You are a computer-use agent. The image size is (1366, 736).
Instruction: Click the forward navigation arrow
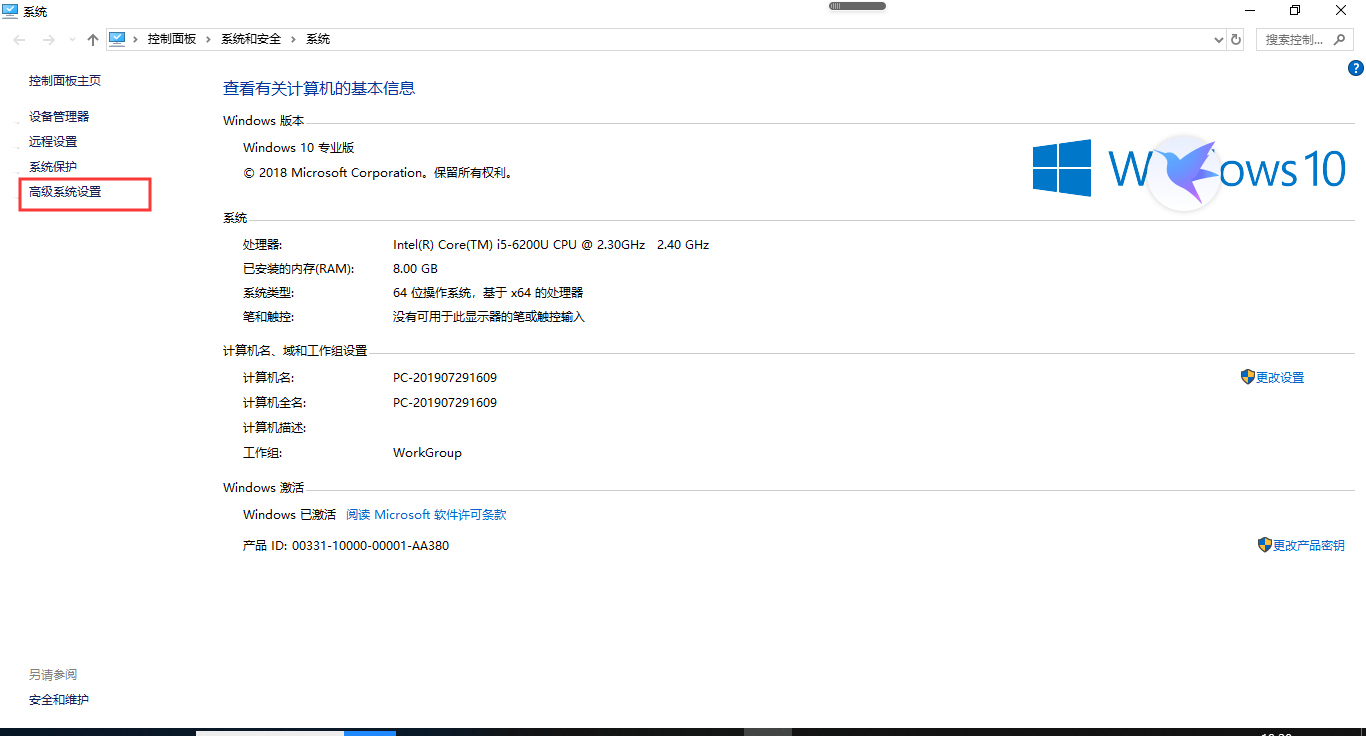click(x=48, y=40)
